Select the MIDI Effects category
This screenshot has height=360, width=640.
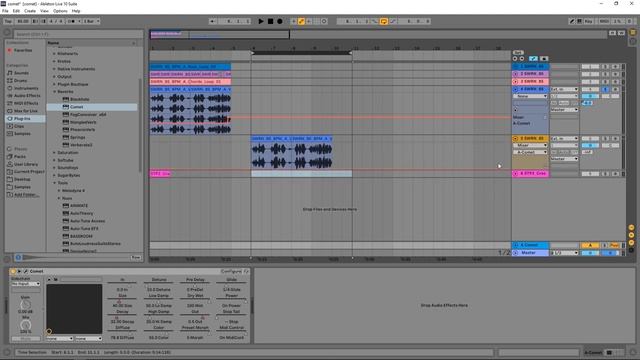pos(26,103)
